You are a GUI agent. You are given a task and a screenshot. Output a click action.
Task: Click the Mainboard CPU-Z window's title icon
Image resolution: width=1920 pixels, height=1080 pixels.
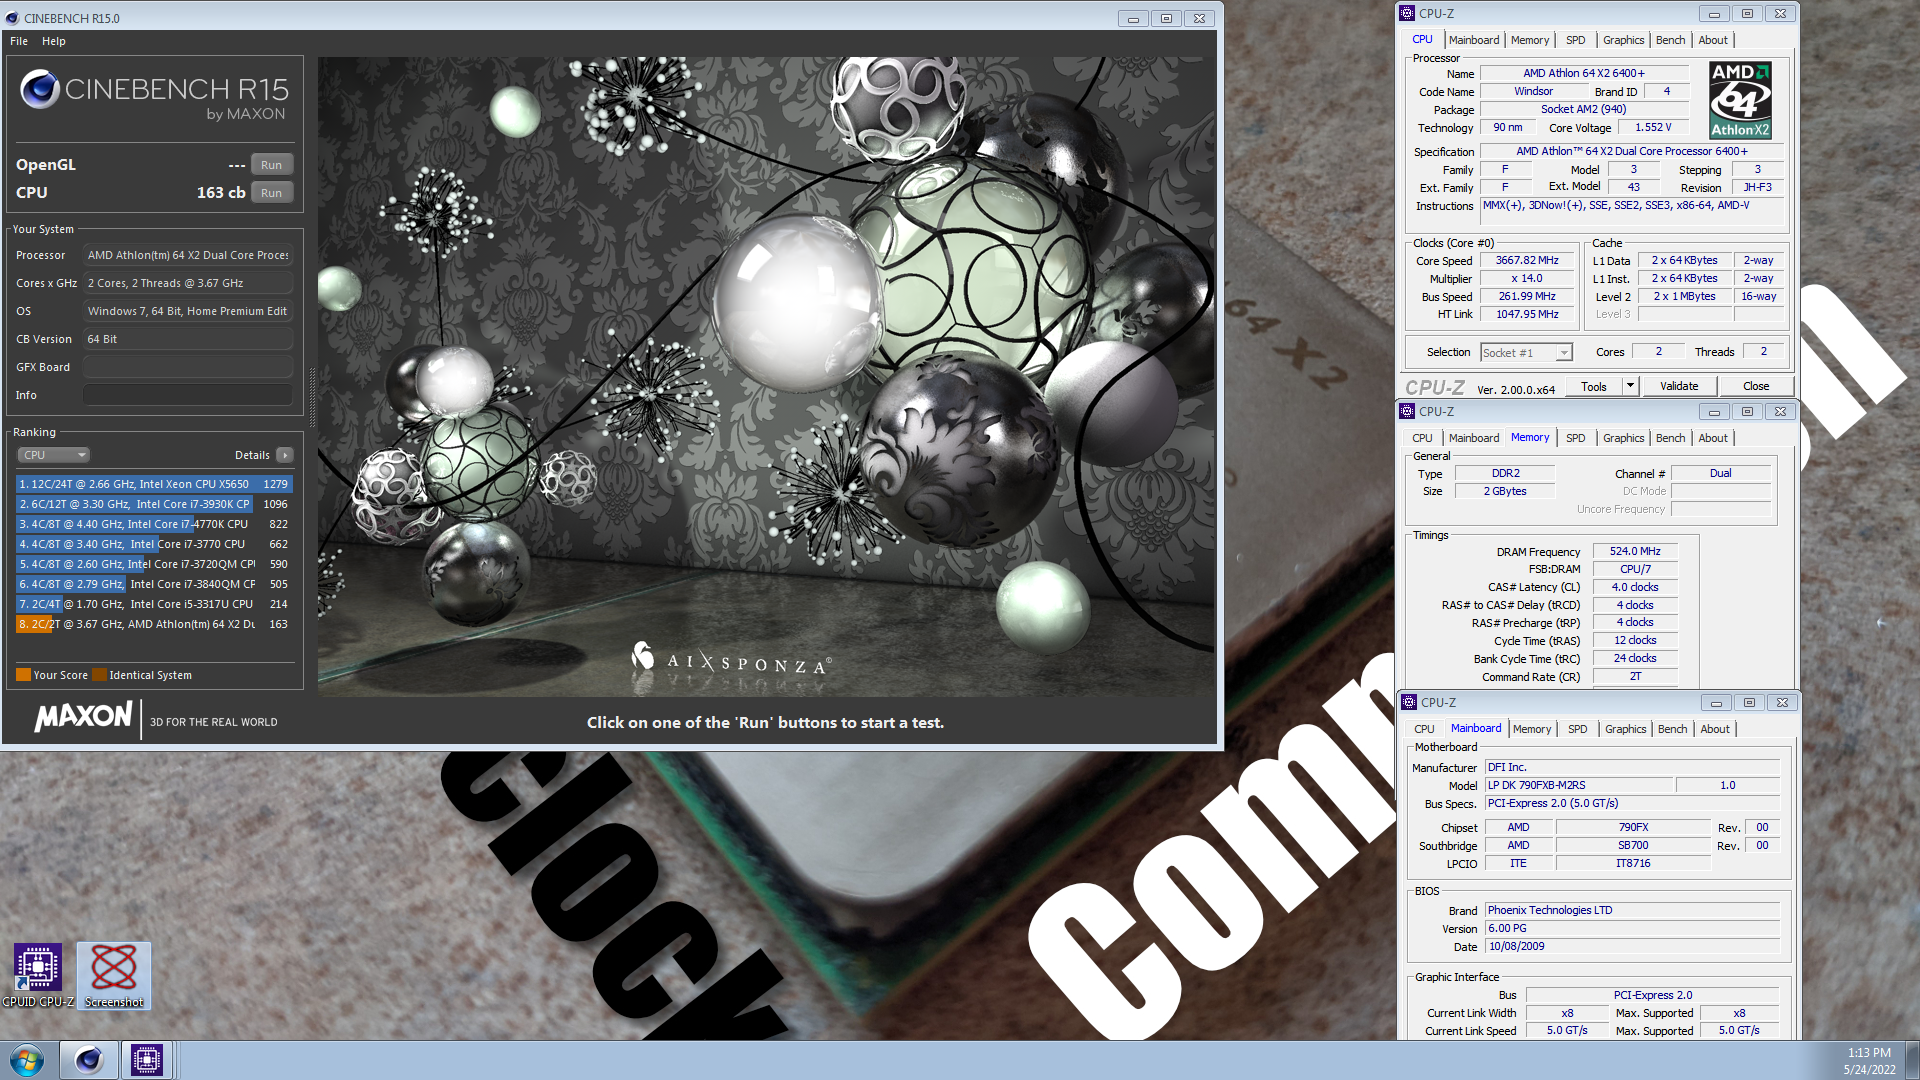pyautogui.click(x=1409, y=702)
